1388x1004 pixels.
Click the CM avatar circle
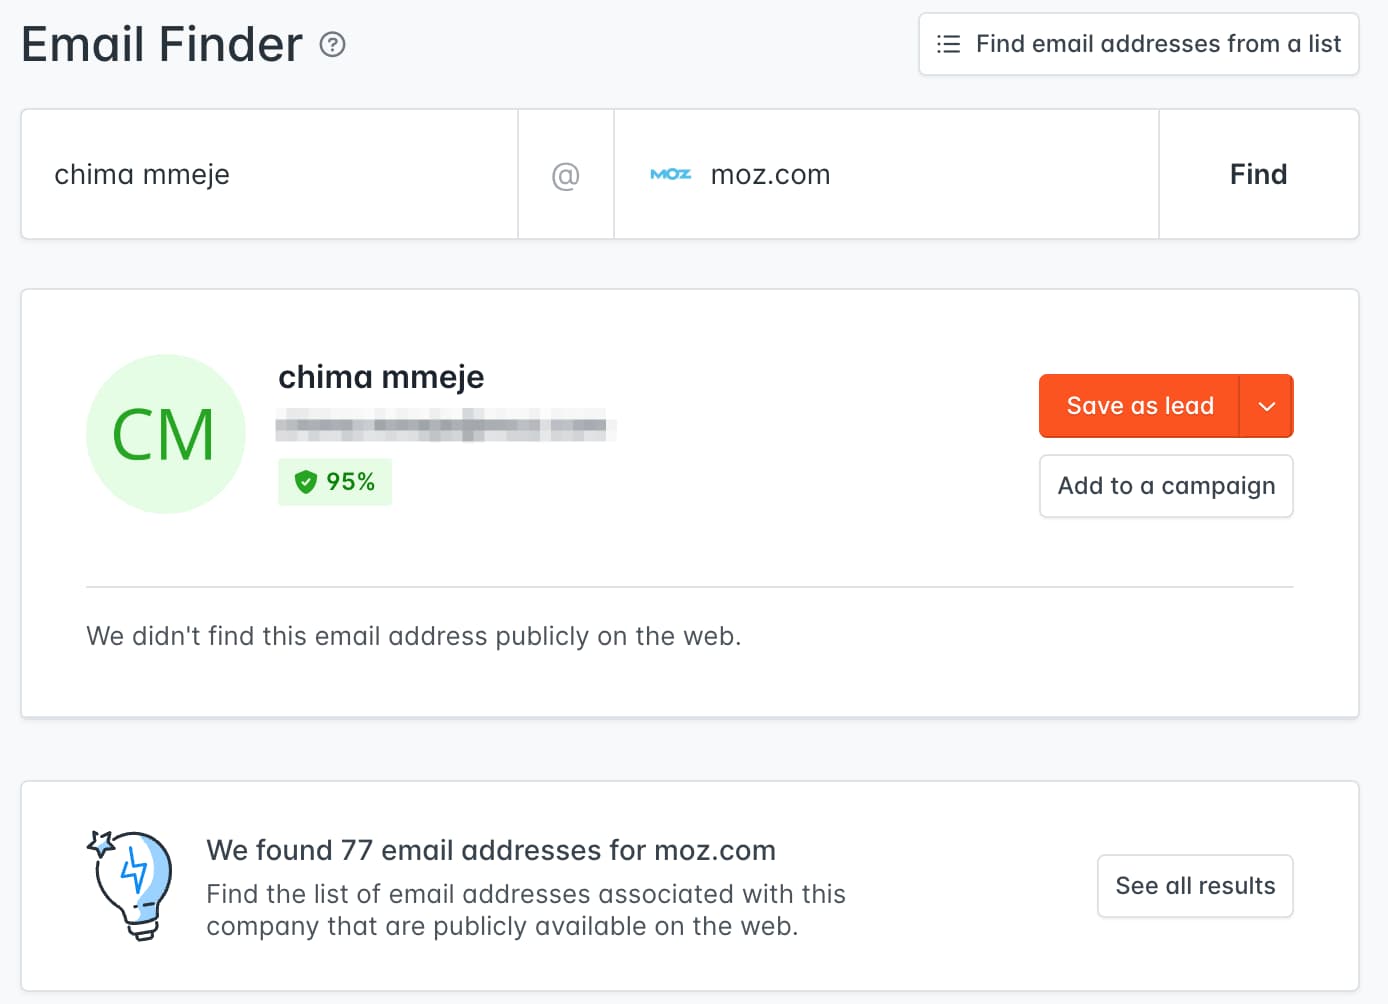(166, 434)
